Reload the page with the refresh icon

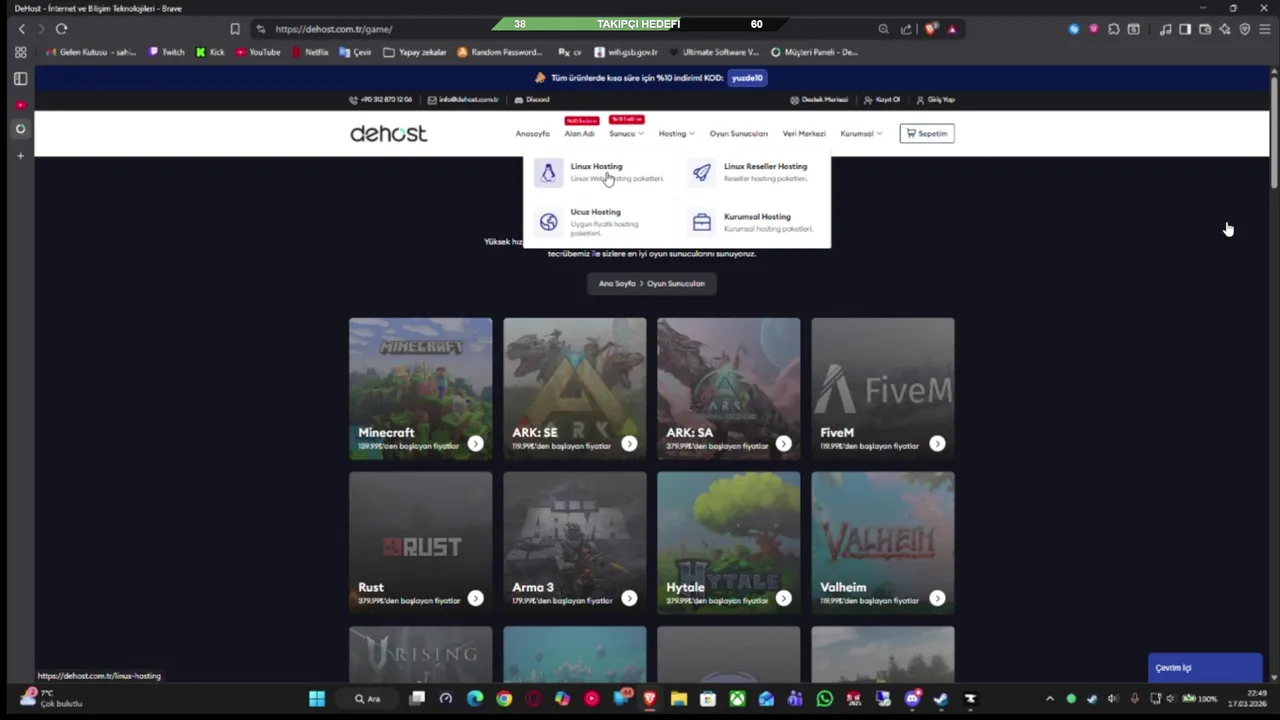tap(61, 29)
